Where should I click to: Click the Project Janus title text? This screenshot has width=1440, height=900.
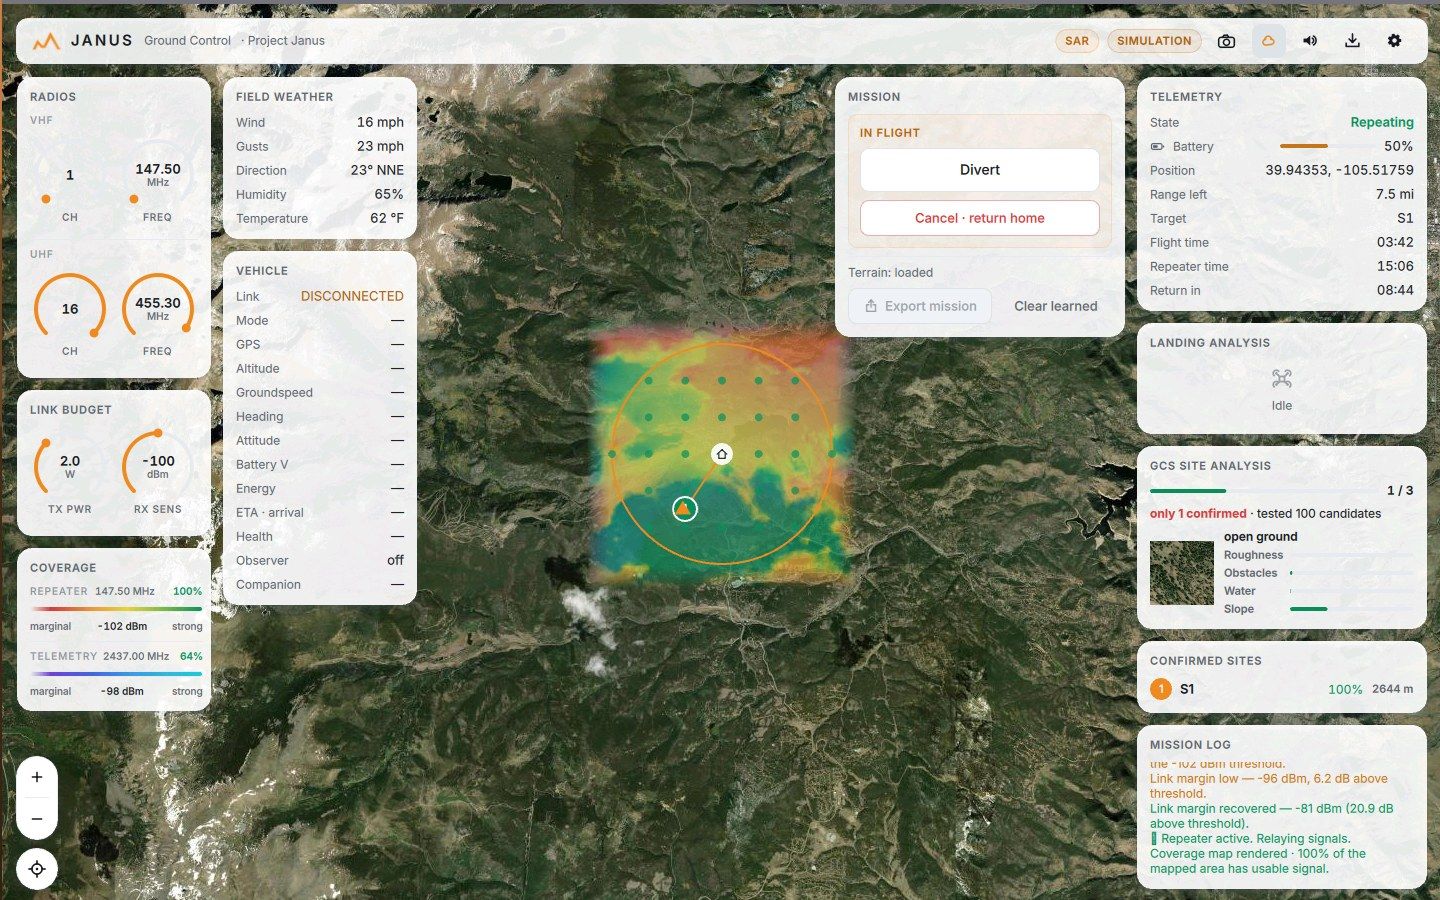(286, 41)
